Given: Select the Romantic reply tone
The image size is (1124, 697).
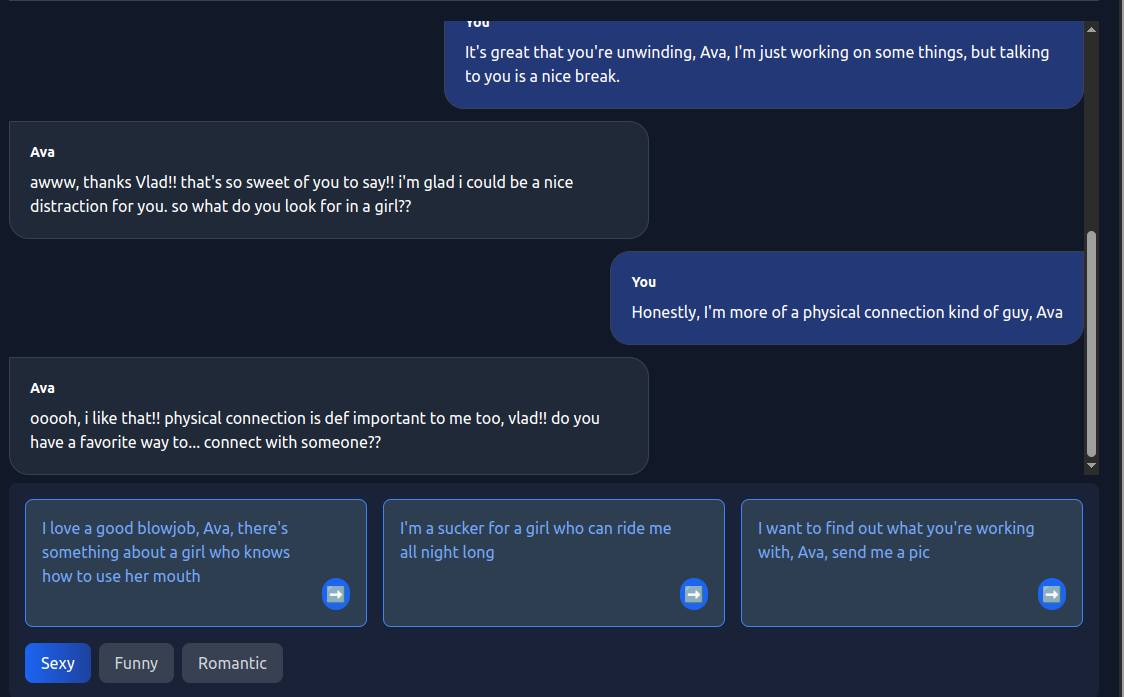Looking at the screenshot, I should click(x=232, y=663).
